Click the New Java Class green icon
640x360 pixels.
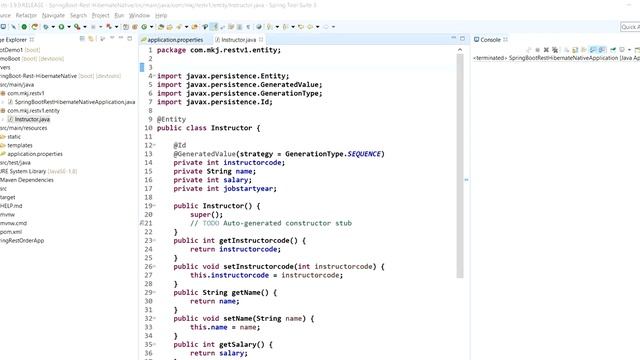tap(144, 27)
